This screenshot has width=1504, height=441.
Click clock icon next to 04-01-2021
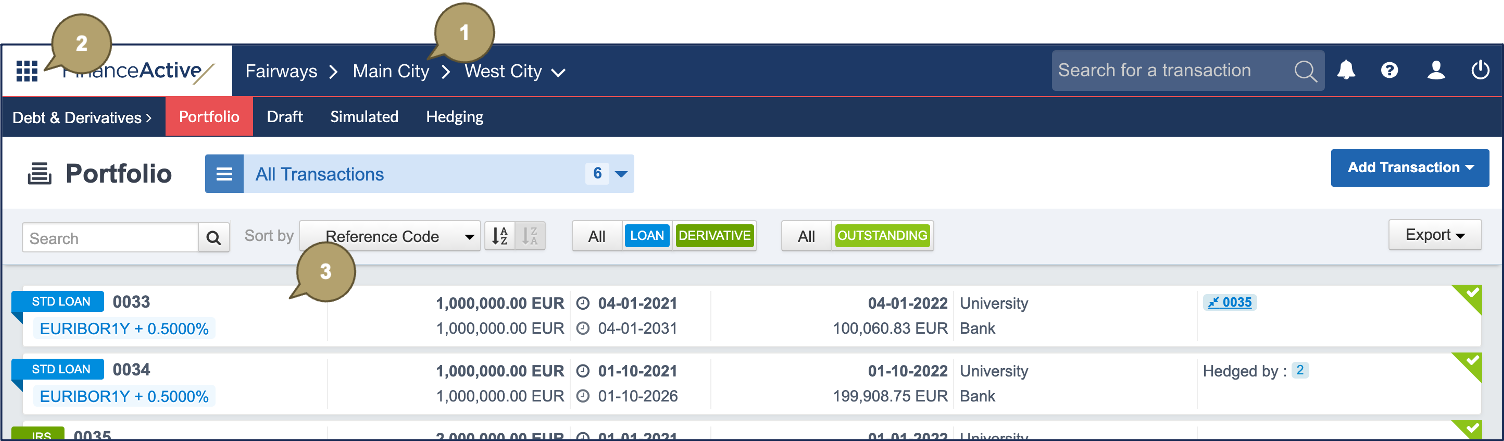[x=585, y=303]
